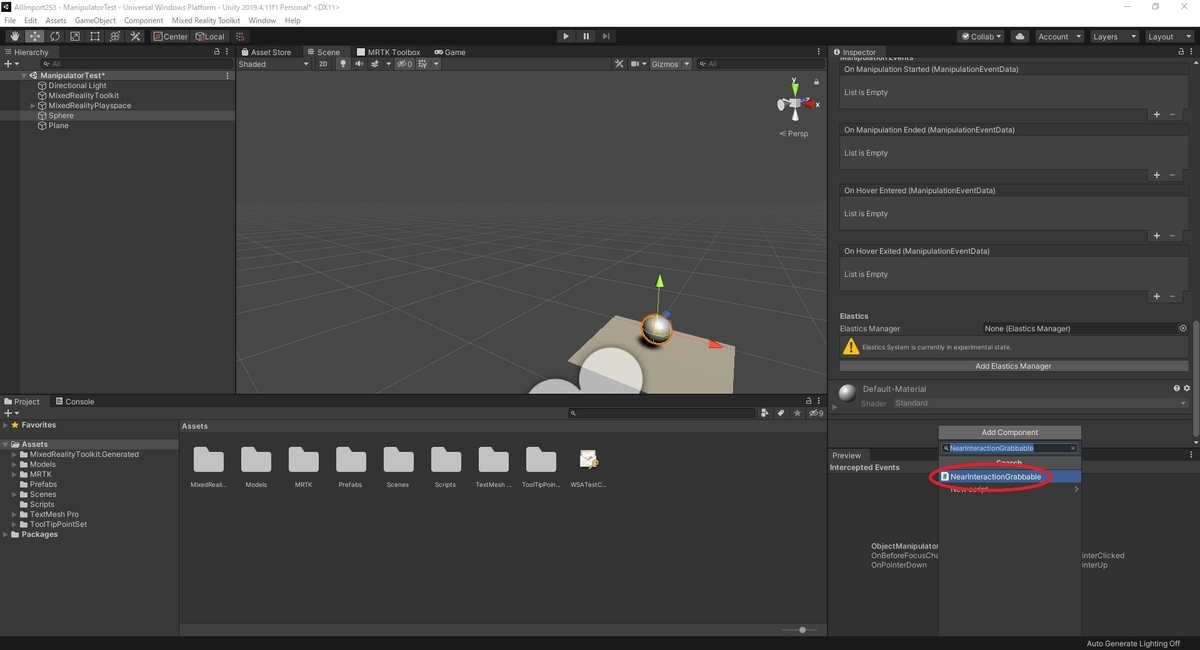Click the Add Elastics Manager button

click(x=1013, y=366)
